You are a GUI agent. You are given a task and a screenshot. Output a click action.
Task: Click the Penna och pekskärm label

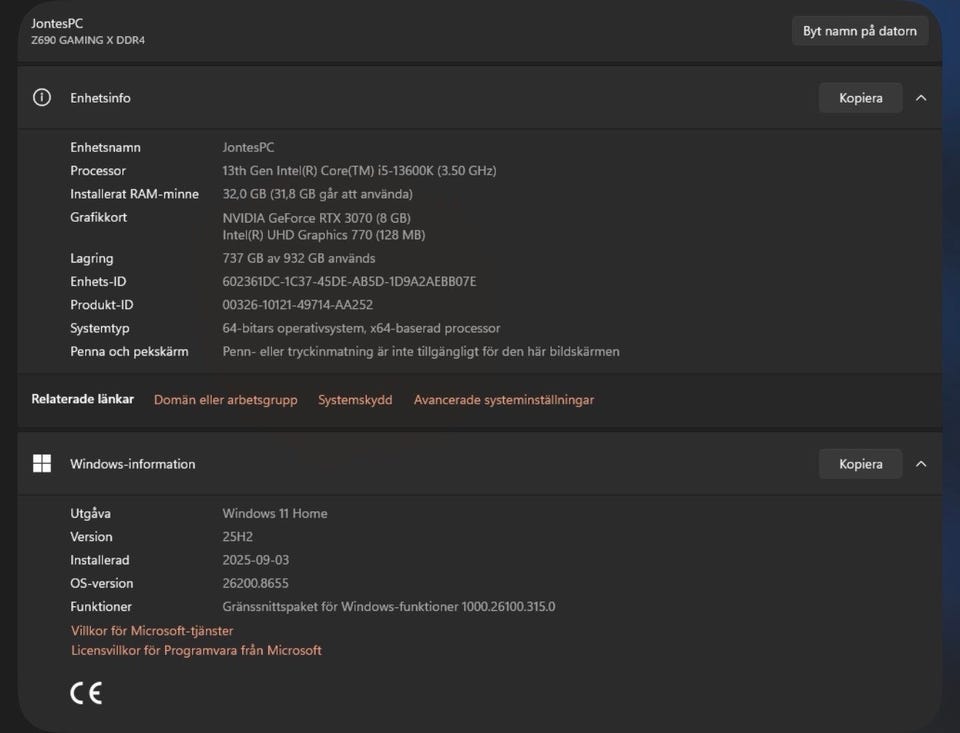[x=129, y=351]
